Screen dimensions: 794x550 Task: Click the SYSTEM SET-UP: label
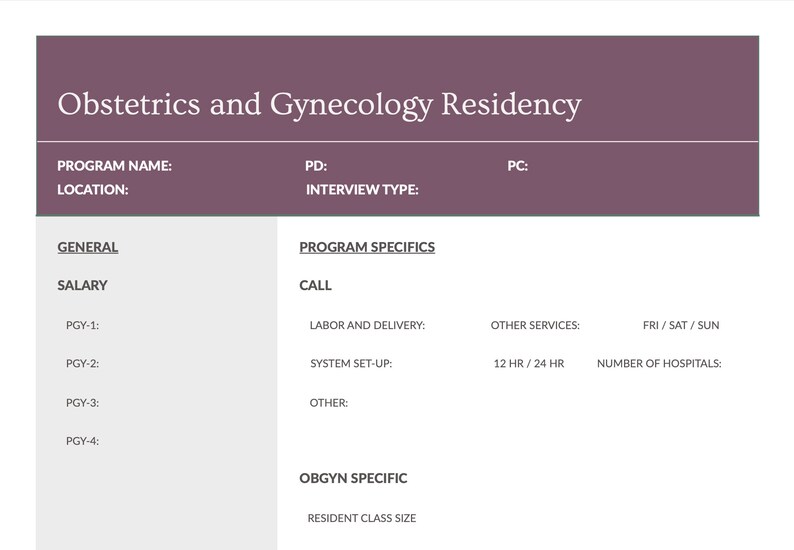click(351, 364)
